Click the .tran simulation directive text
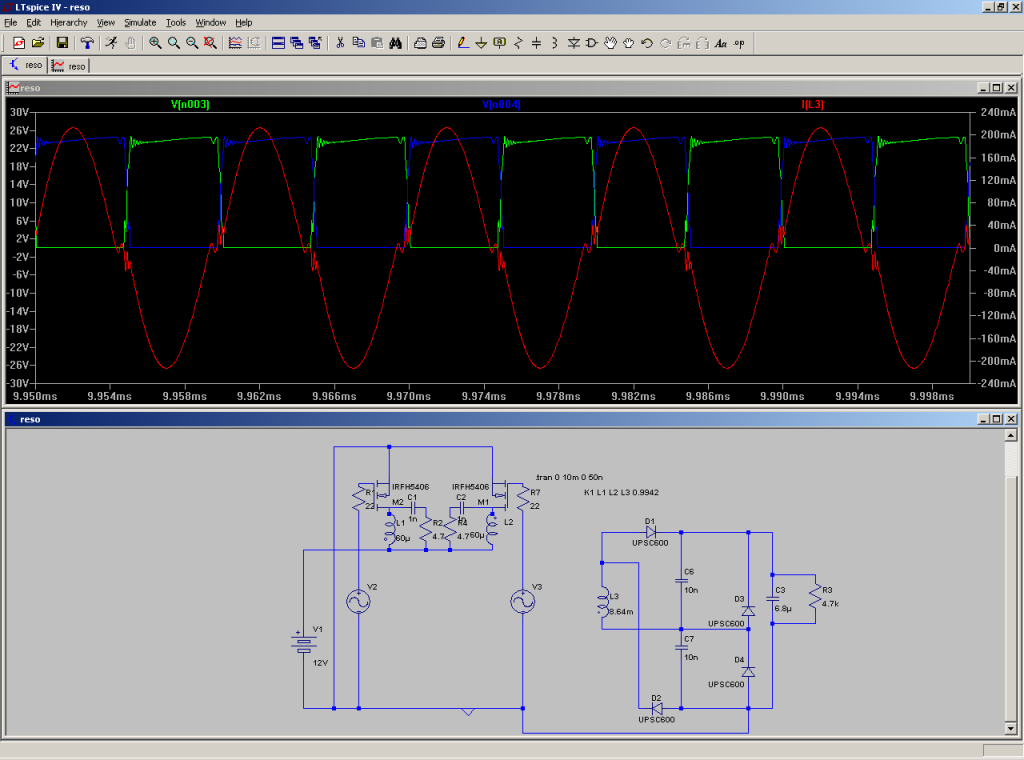This screenshot has width=1024, height=760. pyautogui.click(x=568, y=478)
